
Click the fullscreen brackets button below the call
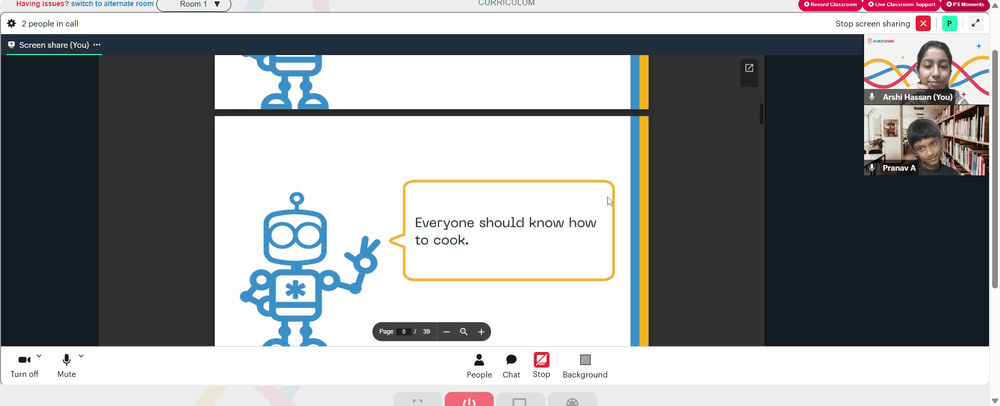418,400
